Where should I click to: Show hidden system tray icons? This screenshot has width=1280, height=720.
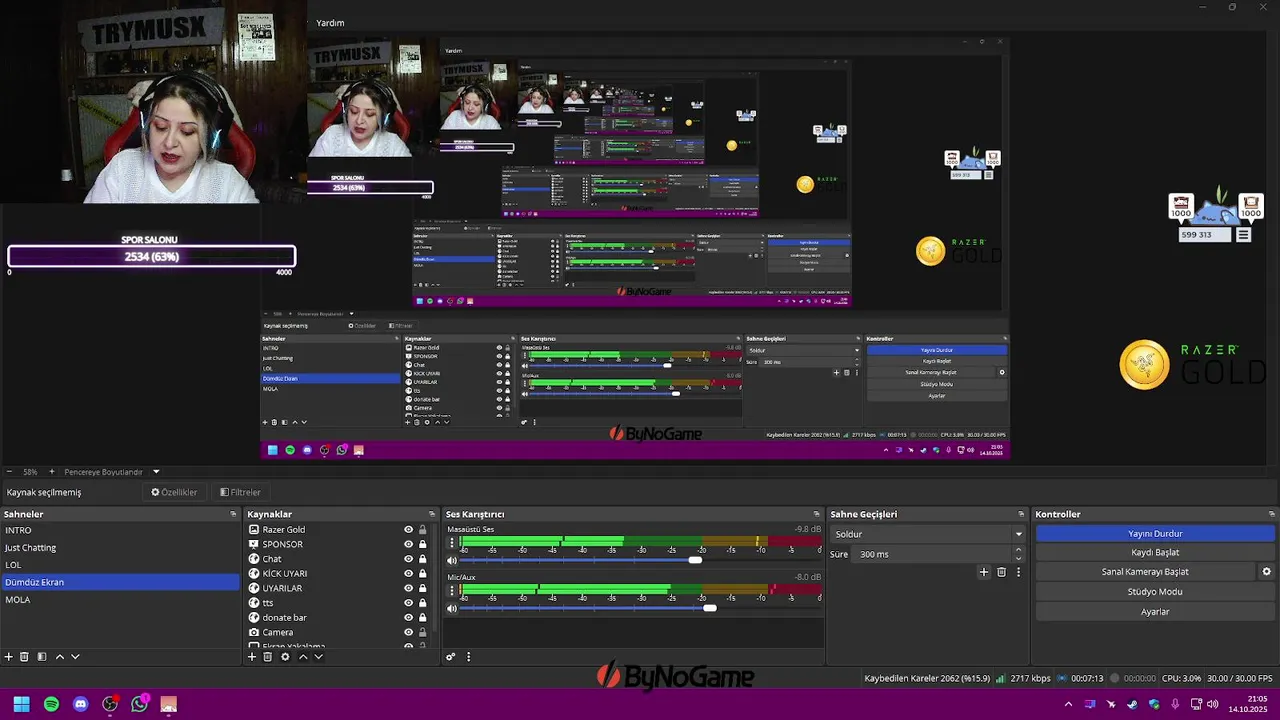[1068, 704]
